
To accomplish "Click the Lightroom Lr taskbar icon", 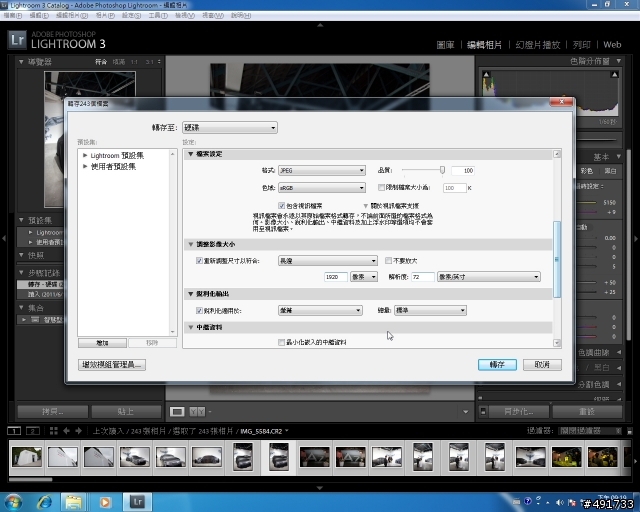I will click(x=137, y=502).
